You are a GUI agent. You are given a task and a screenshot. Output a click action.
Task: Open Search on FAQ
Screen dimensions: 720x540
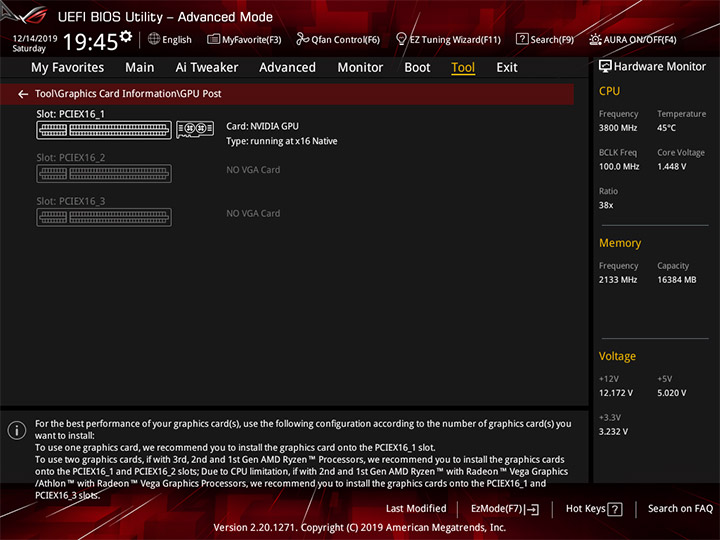pyautogui.click(x=680, y=509)
